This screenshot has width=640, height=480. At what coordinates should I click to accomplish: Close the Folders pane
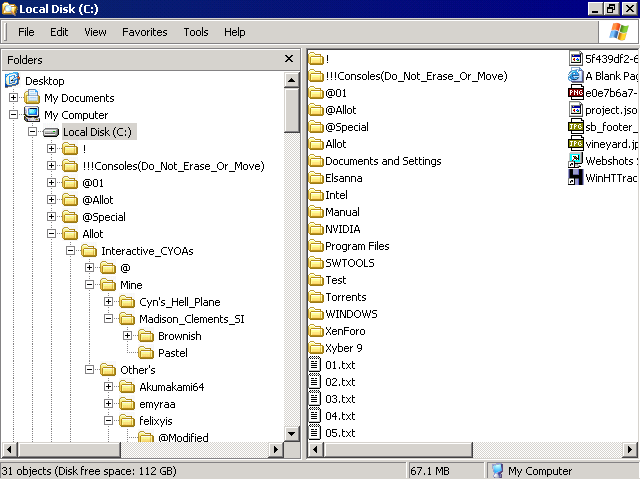289,59
